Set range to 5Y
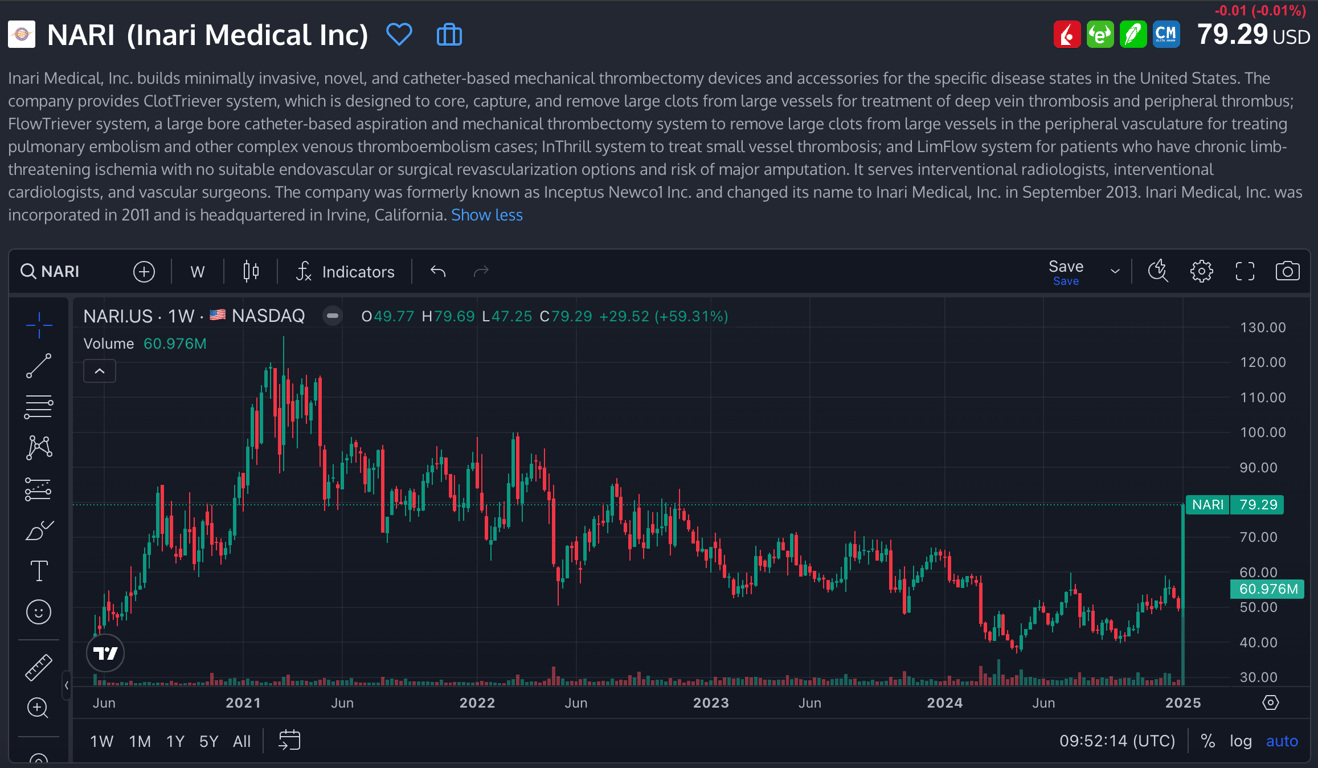 [x=208, y=741]
